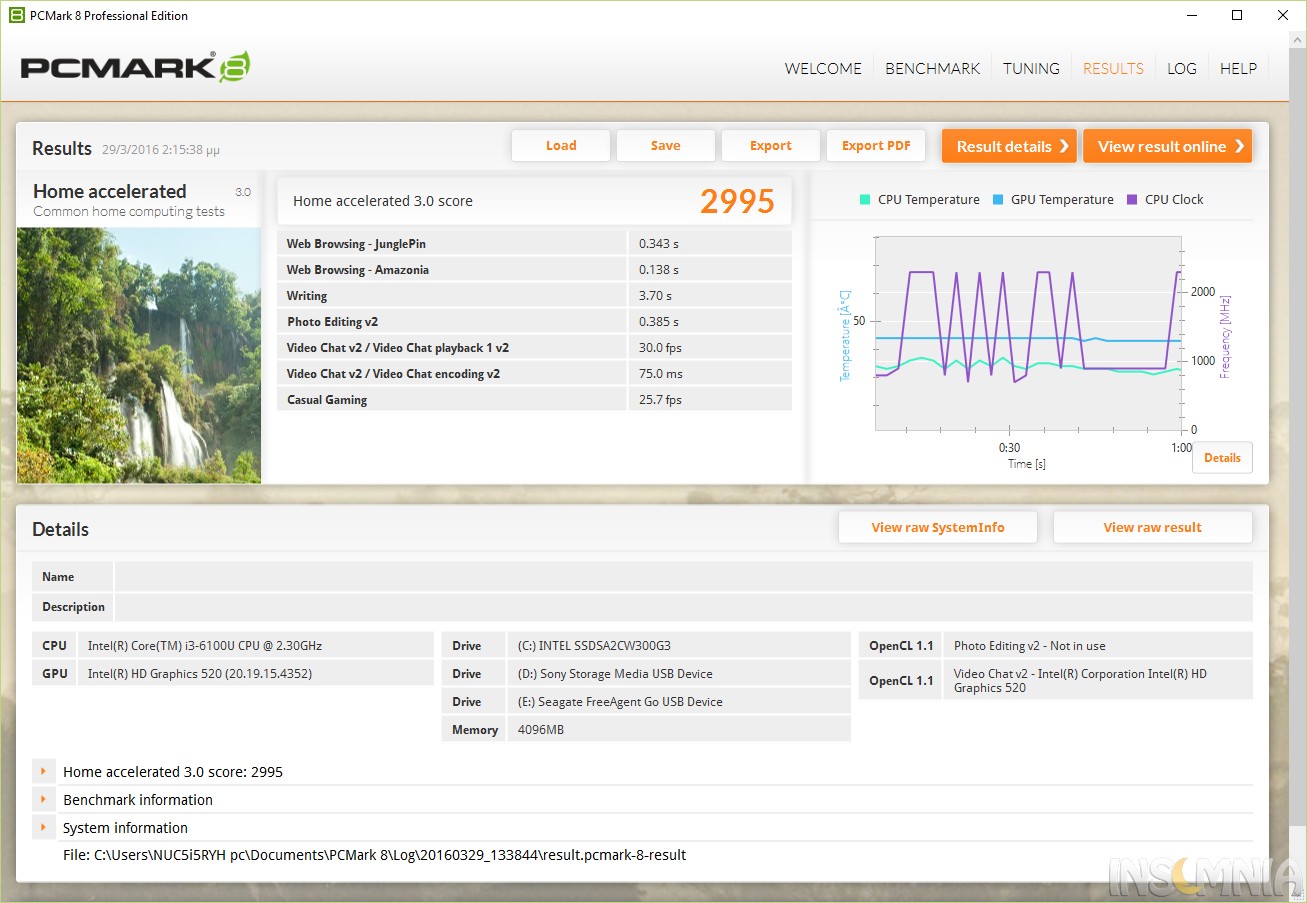Viewport: 1307px width, 903px height.
Task: Click the result file path text
Action: 374,855
